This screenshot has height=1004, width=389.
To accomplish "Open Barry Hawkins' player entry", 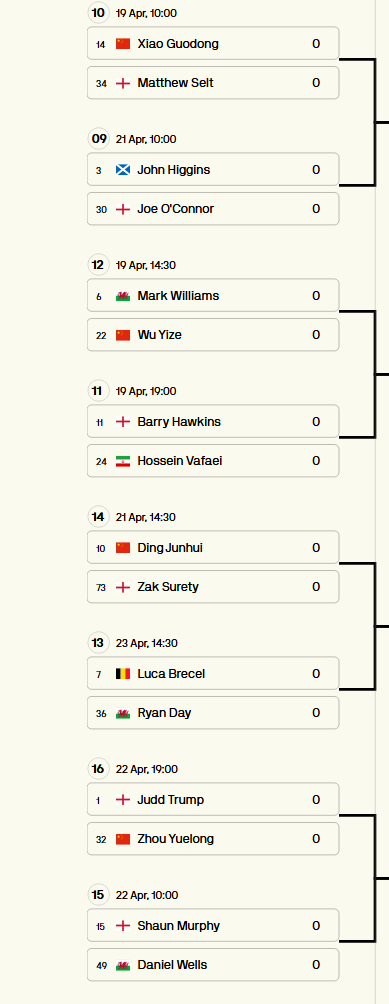I will point(213,421).
